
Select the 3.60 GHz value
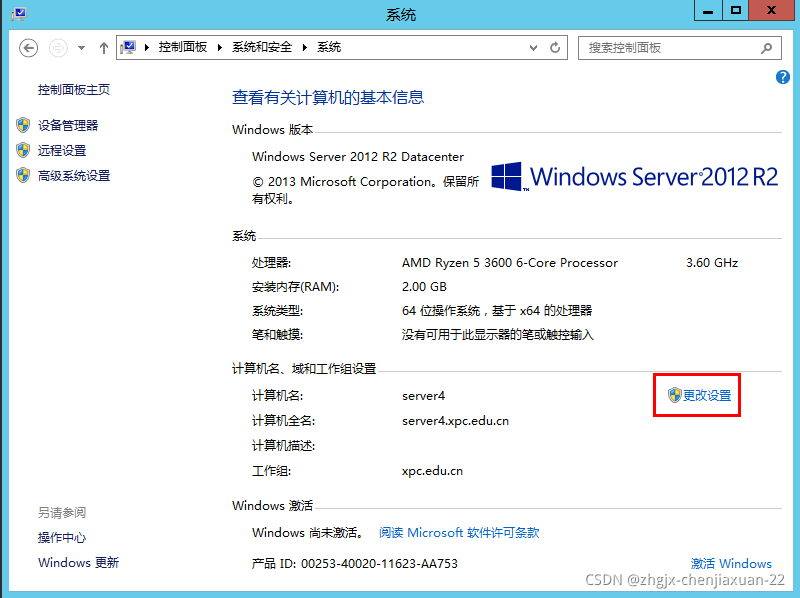(712, 263)
